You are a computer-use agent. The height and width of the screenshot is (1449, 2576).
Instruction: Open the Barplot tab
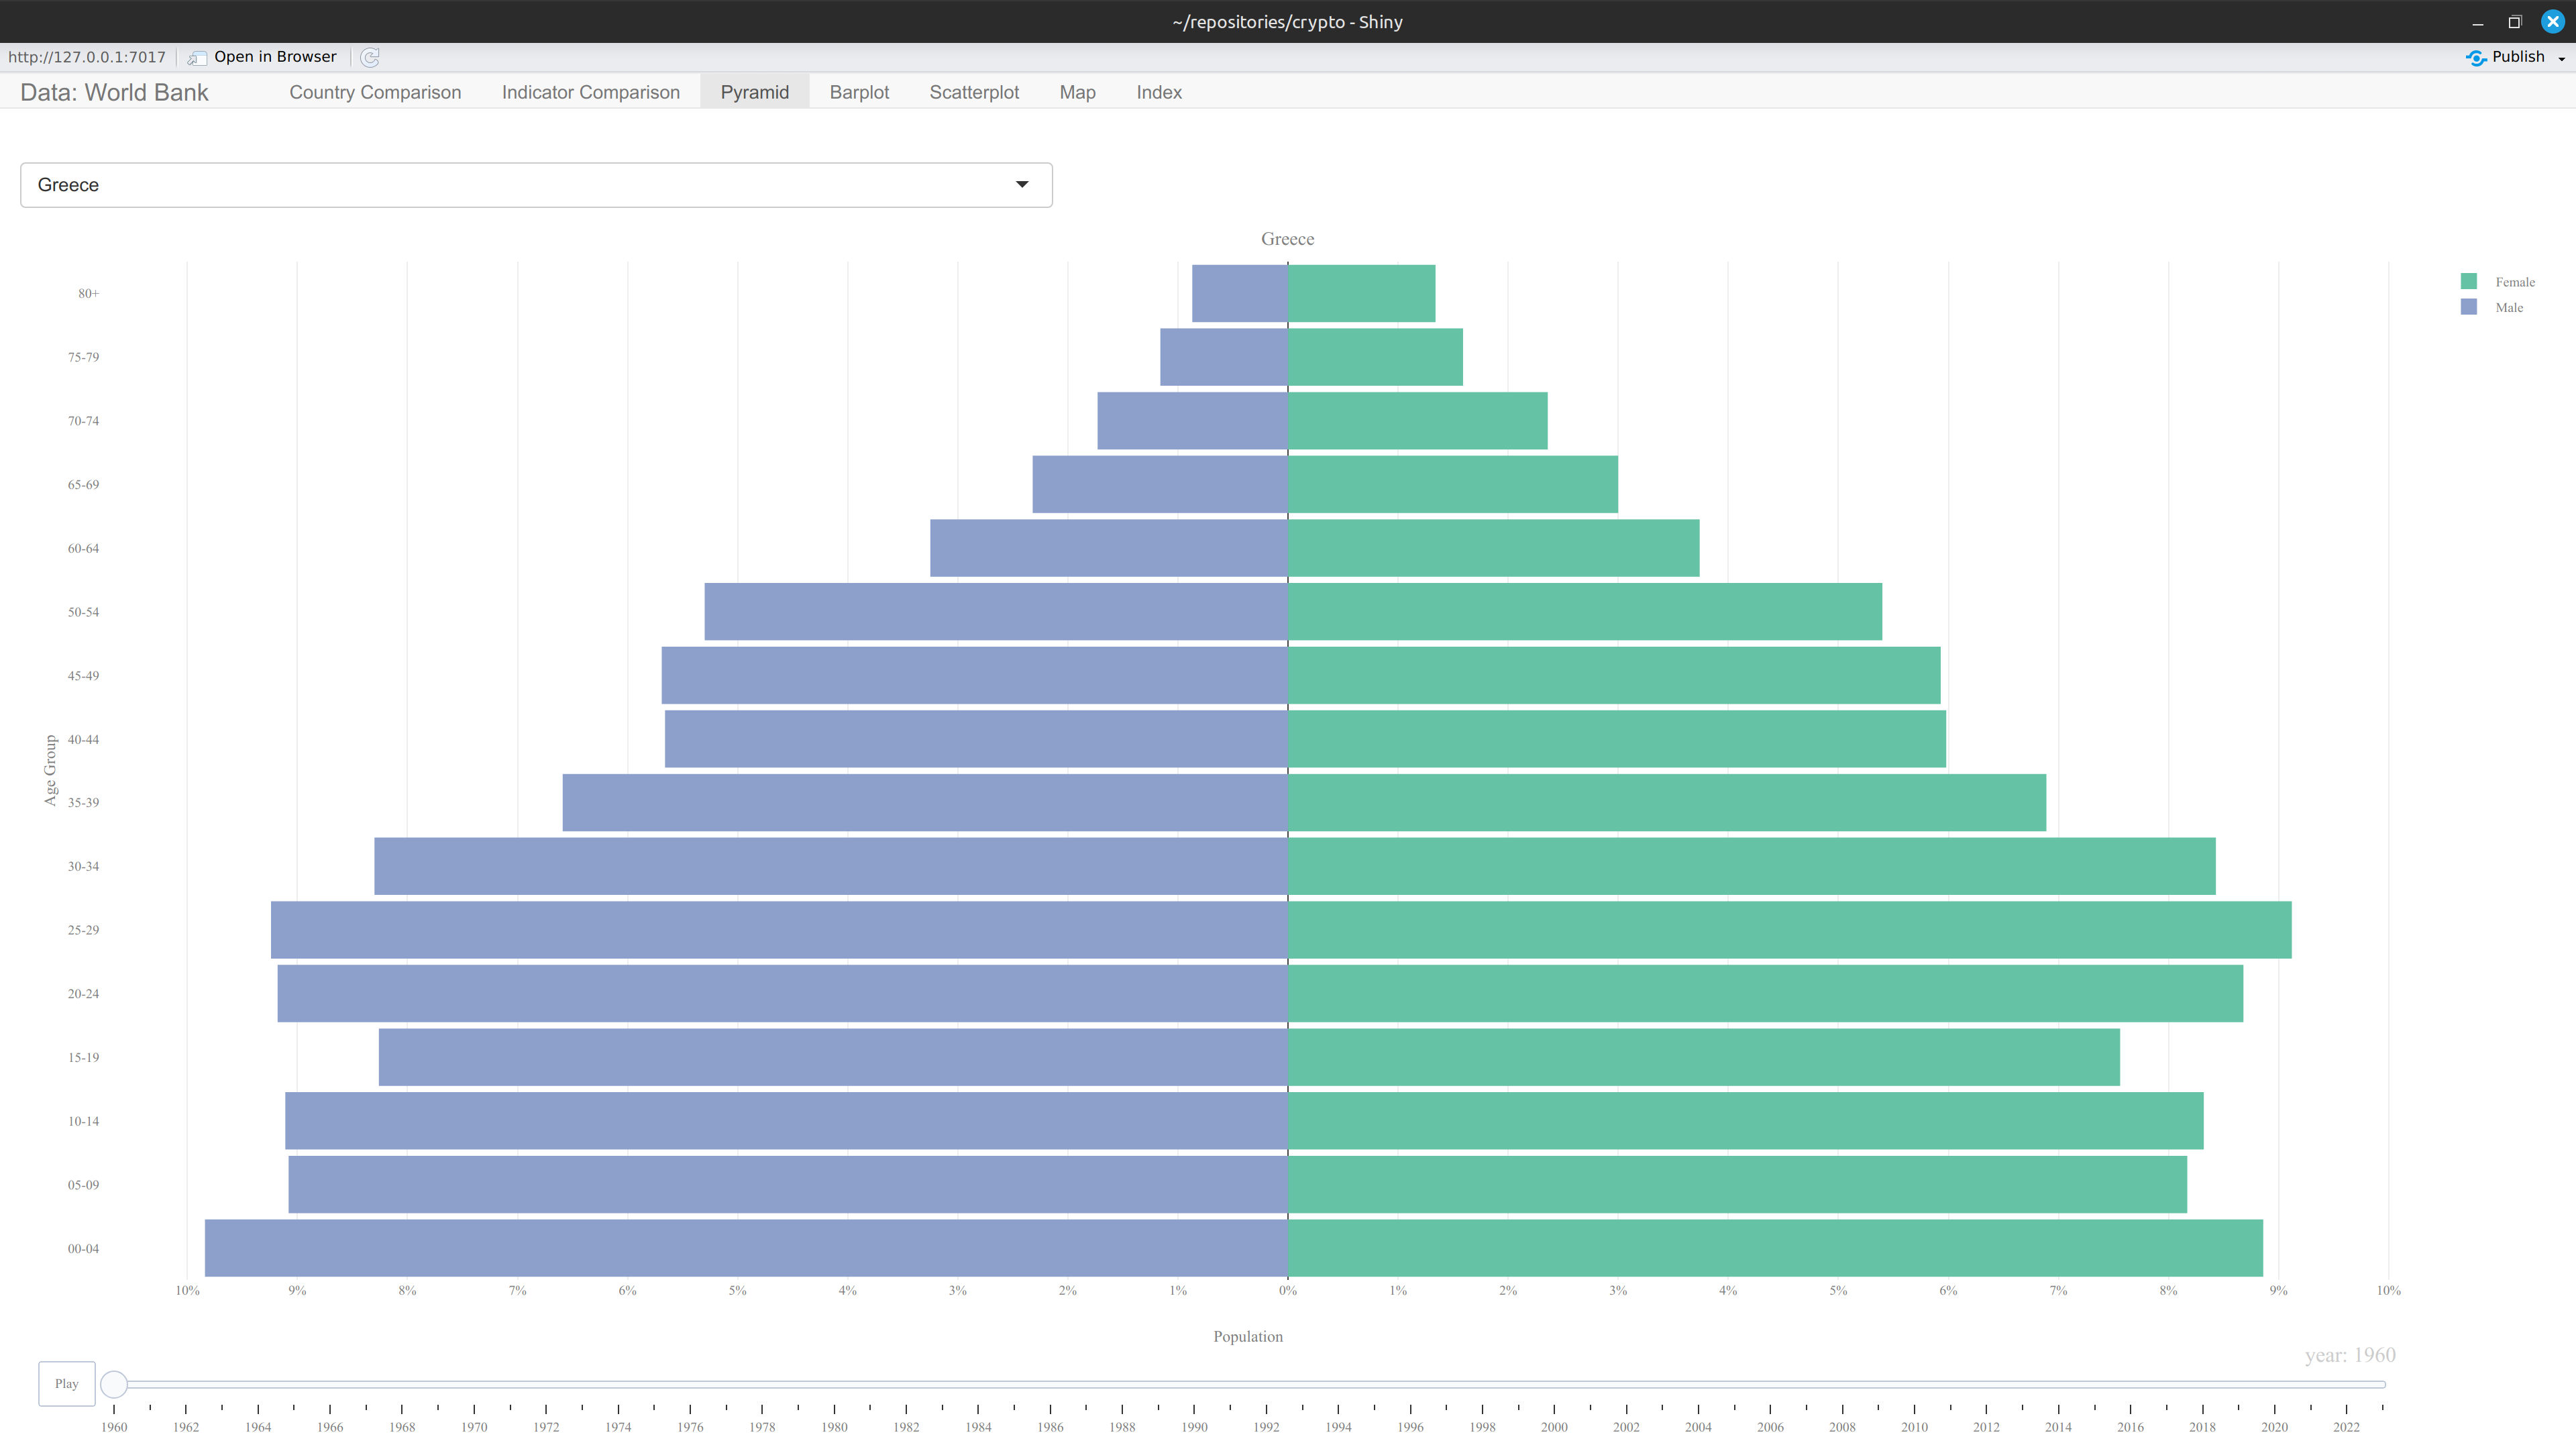(859, 92)
